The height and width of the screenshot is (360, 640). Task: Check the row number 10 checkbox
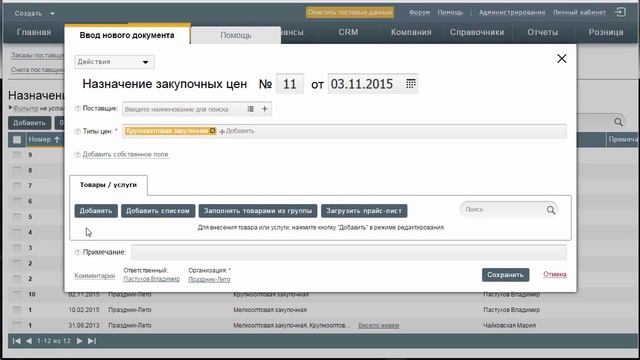(x=17, y=294)
